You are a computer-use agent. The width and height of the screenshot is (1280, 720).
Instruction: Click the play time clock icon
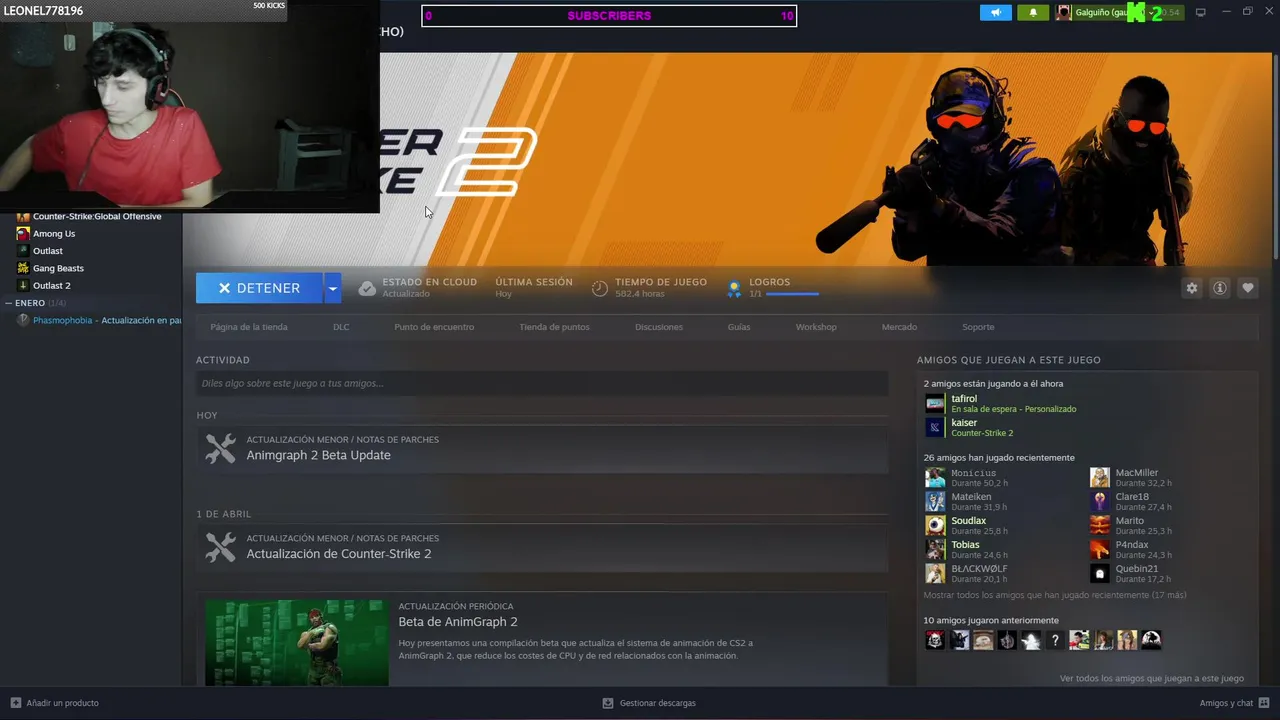click(x=599, y=288)
